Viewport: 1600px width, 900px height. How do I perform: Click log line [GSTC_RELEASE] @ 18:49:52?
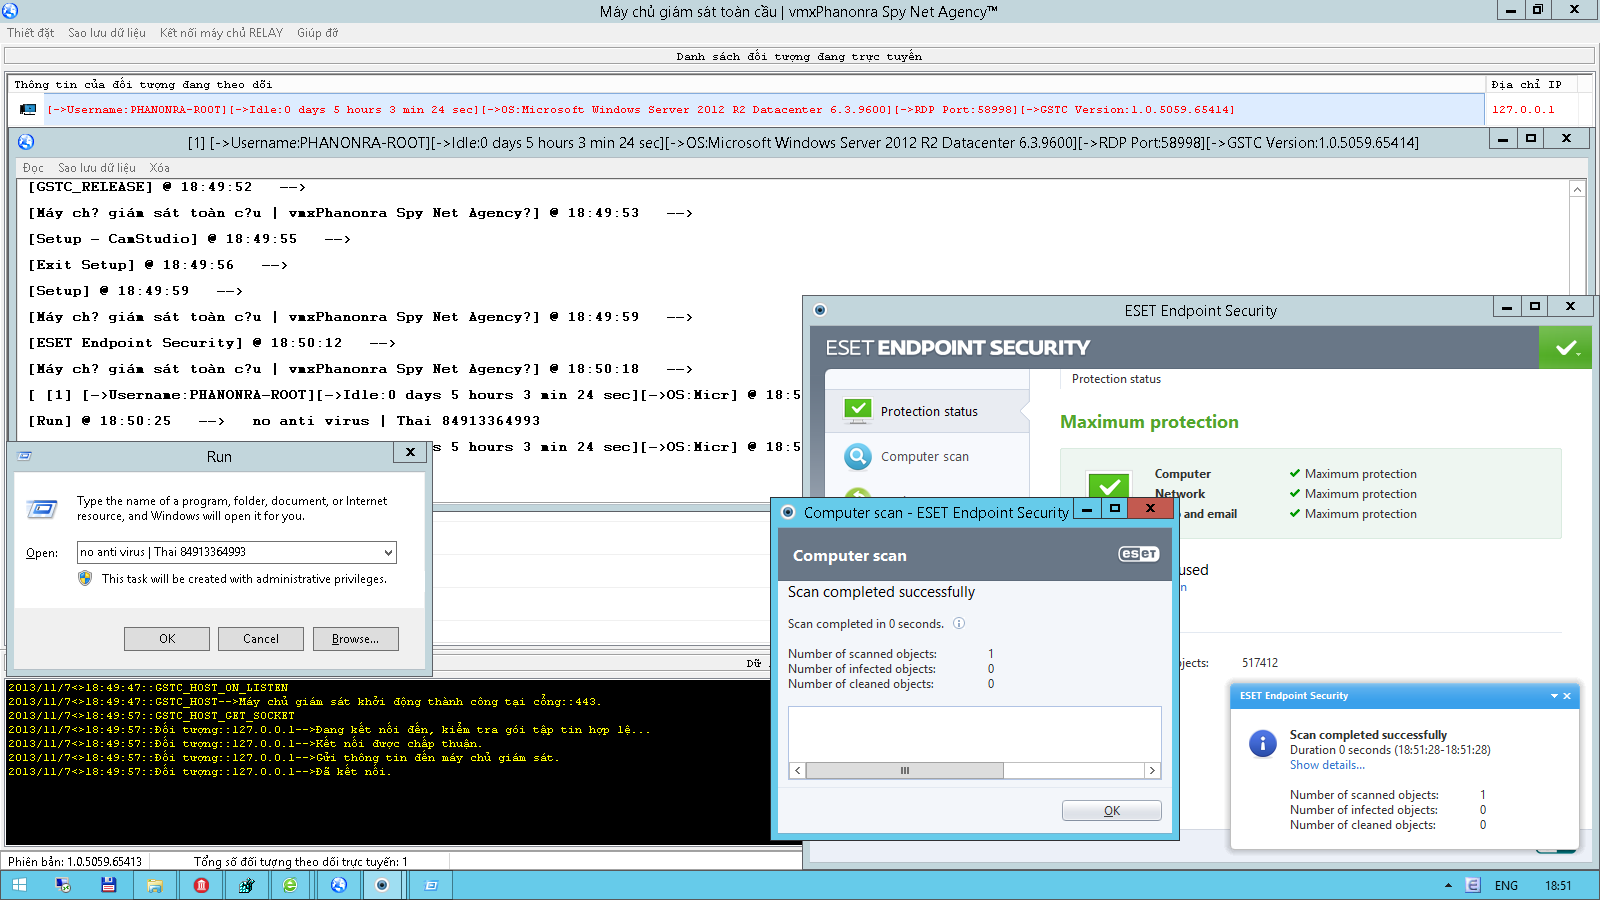(167, 187)
